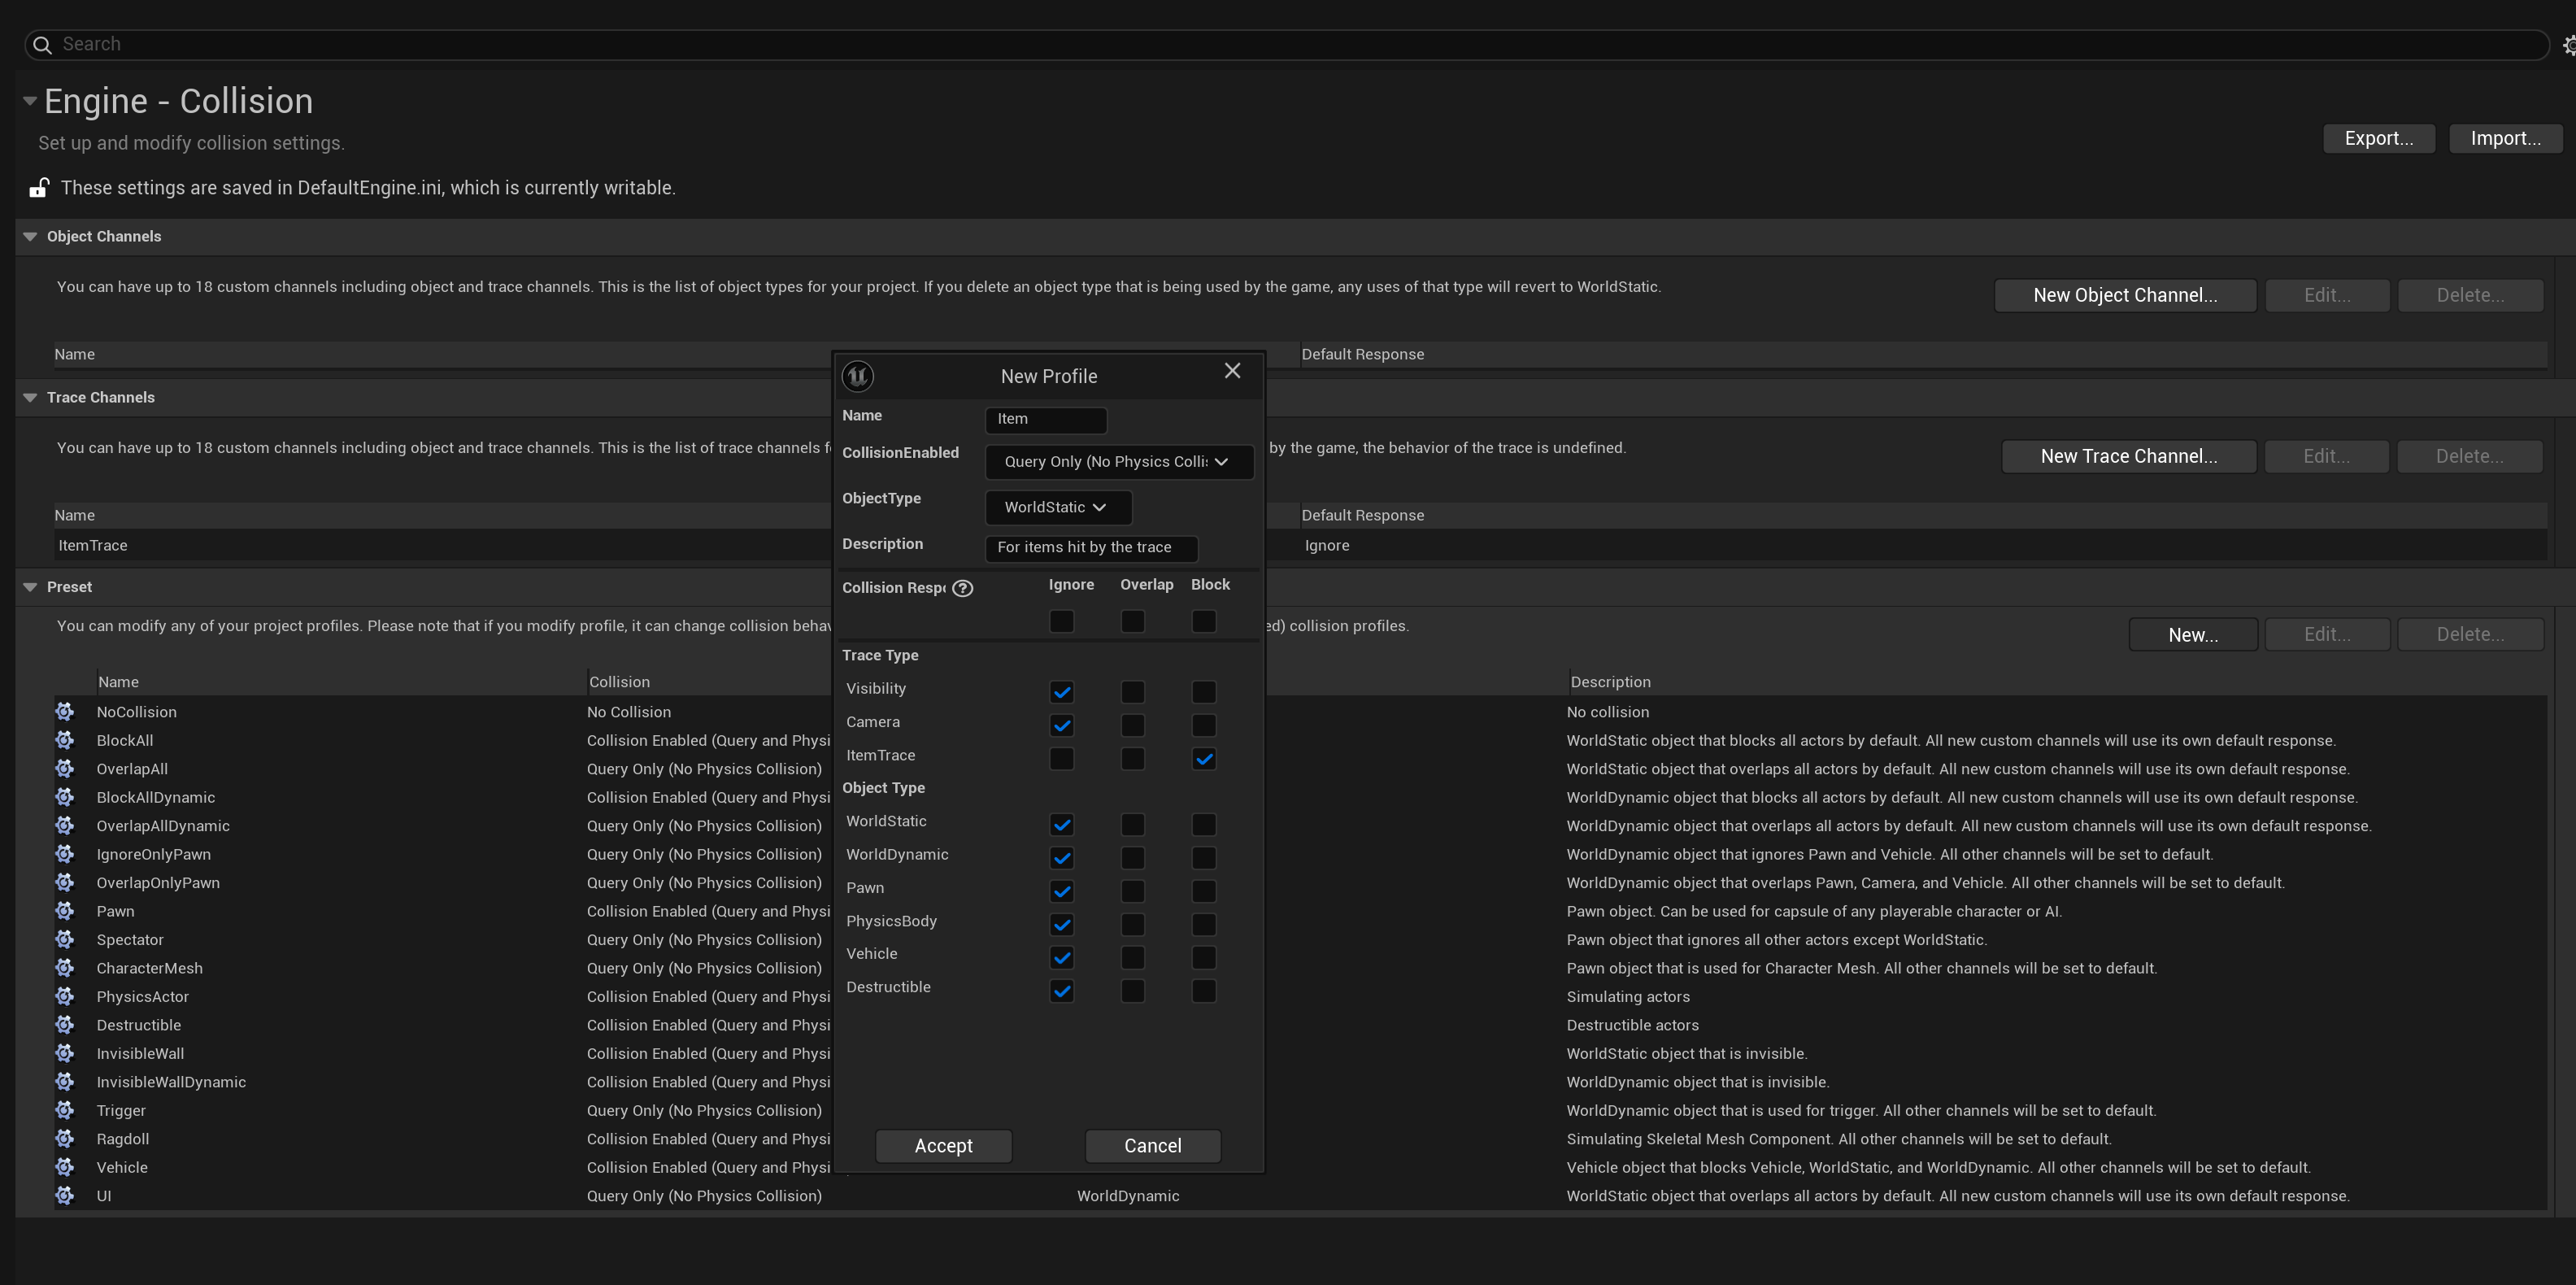Click the gear icon beside the Ragdoll preset
The height and width of the screenshot is (1285, 2576).
point(65,1139)
